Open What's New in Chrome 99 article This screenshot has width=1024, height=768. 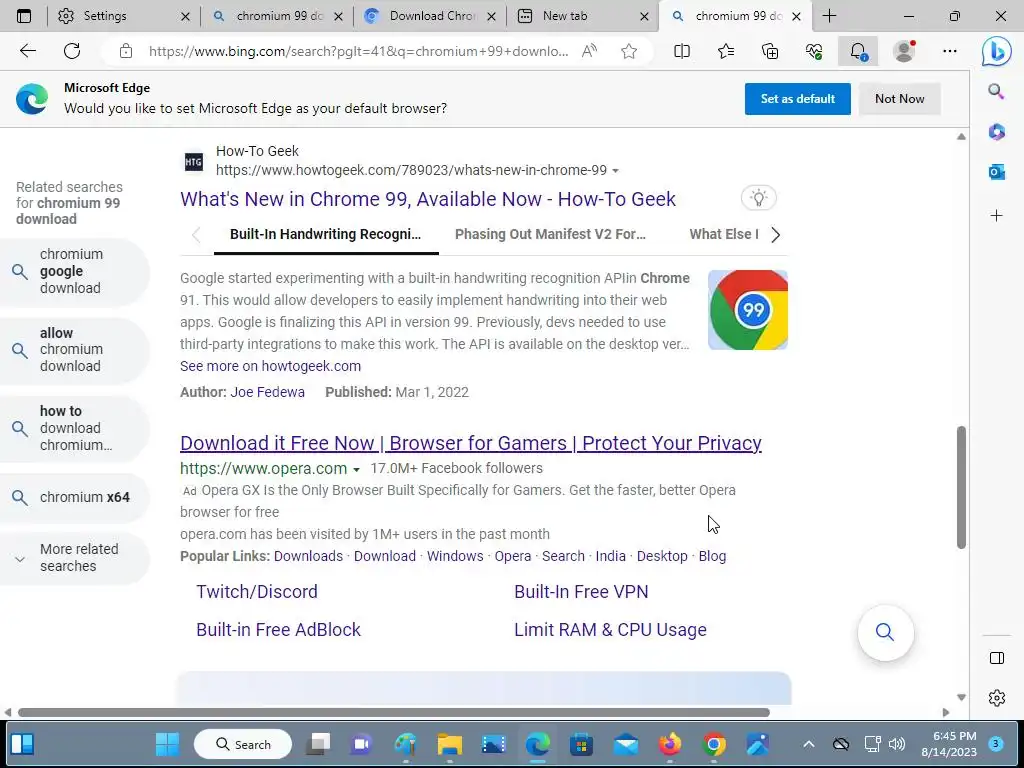point(428,199)
